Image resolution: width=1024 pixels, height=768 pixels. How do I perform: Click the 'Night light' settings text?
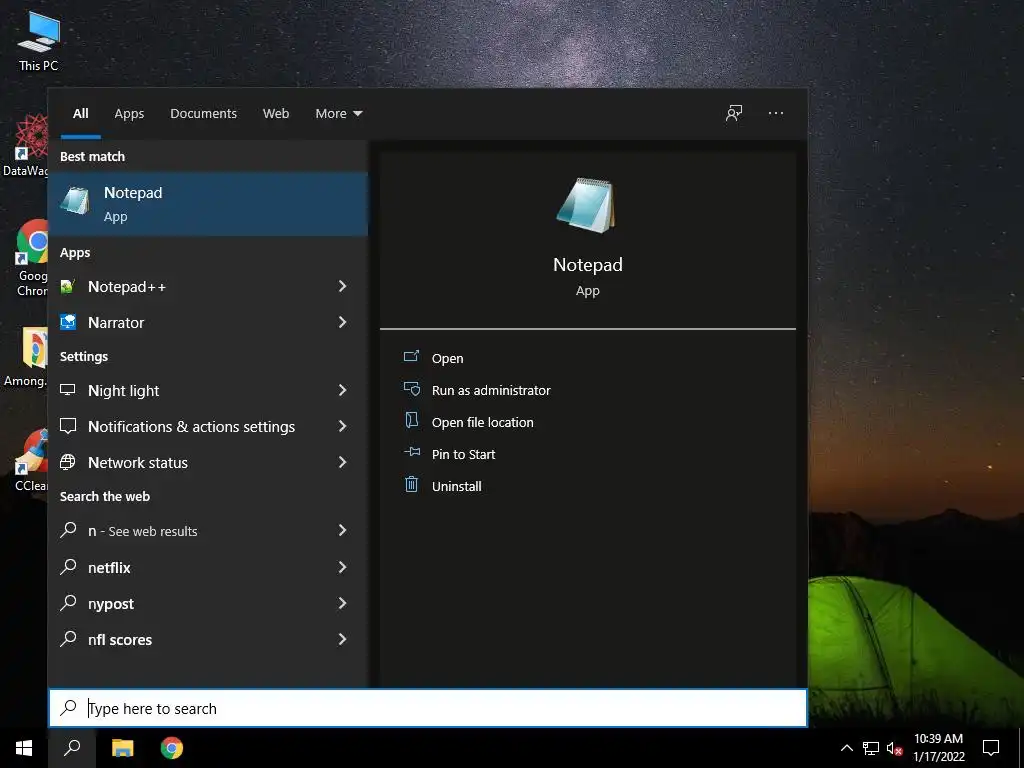[x=123, y=391]
